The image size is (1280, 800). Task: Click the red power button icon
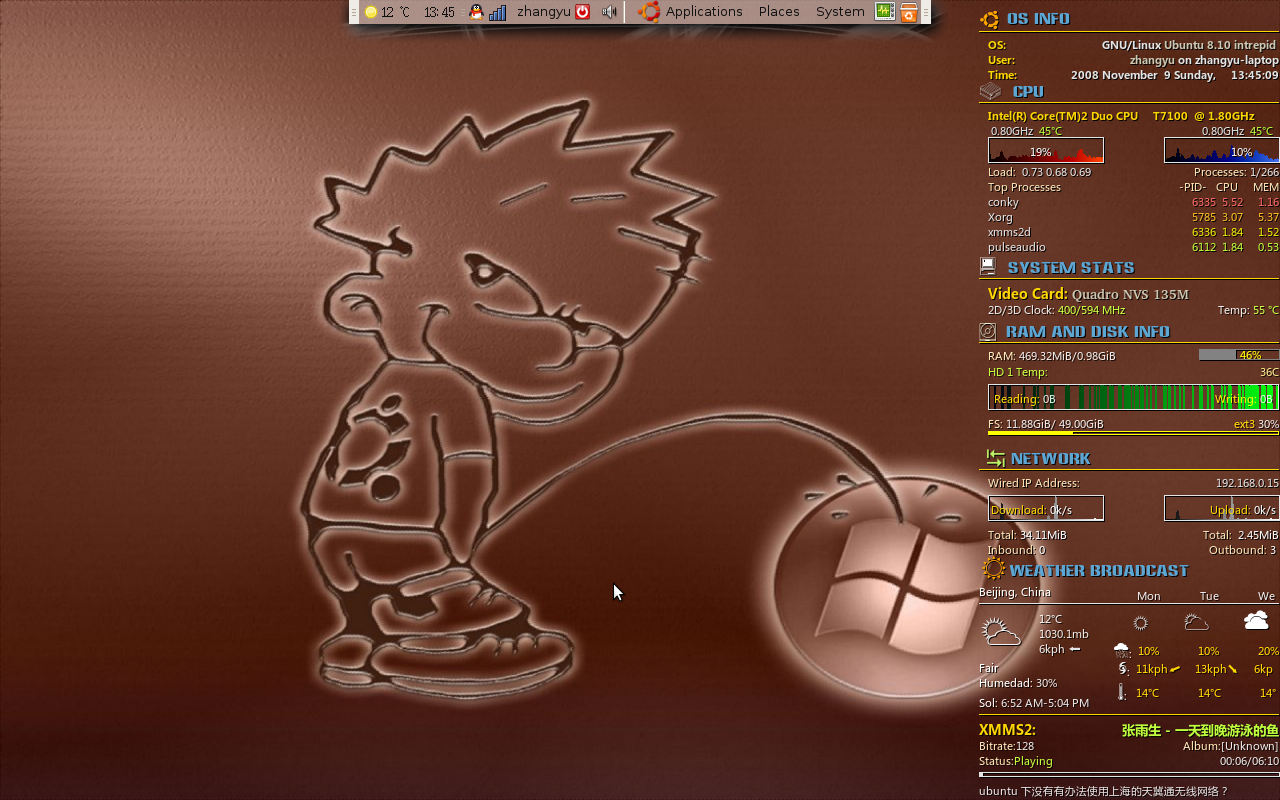coord(582,12)
